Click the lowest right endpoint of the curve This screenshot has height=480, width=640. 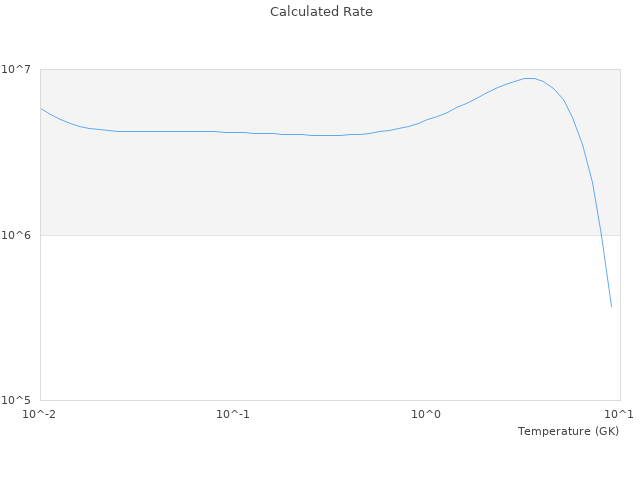[x=611, y=306]
